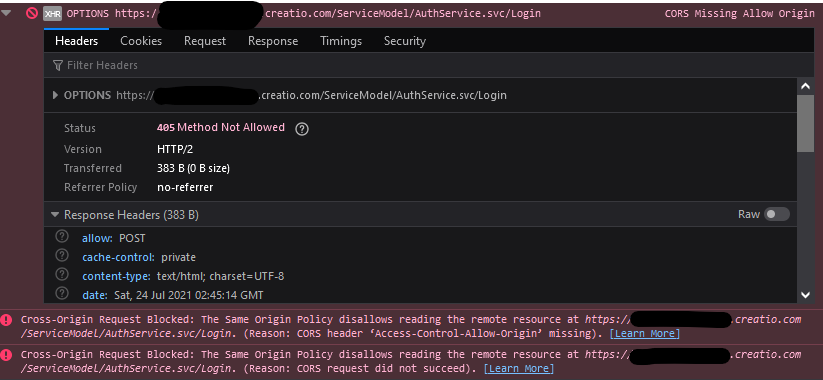The width and height of the screenshot is (823, 380).
Task: Select the 'text/html; charset=UTF-8' value
Action: pos(221,276)
